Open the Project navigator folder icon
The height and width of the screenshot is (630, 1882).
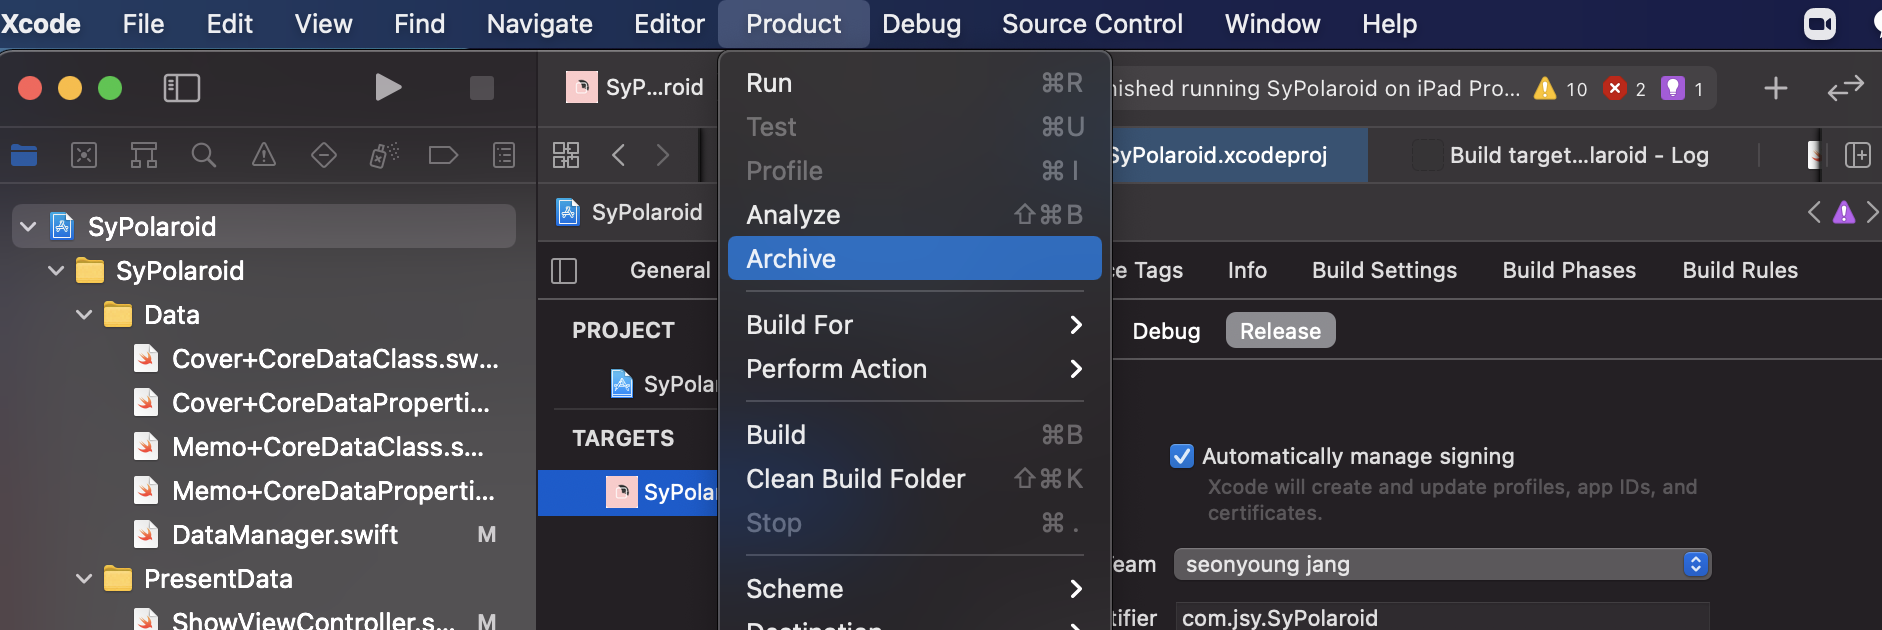click(24, 155)
